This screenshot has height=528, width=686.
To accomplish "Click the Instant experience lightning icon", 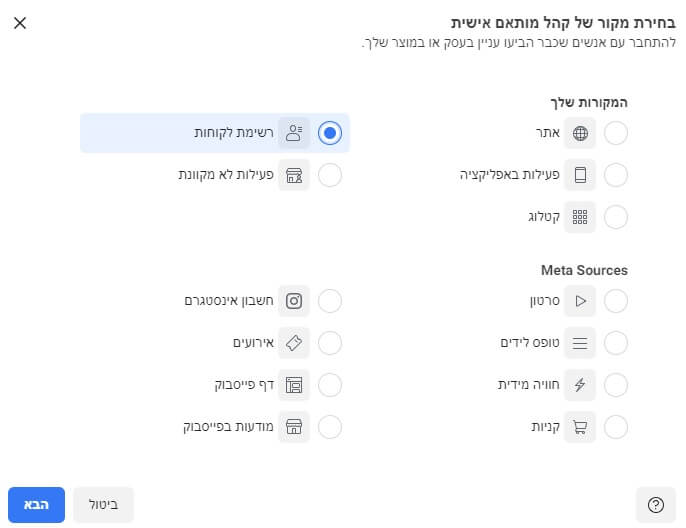I will (580, 385).
